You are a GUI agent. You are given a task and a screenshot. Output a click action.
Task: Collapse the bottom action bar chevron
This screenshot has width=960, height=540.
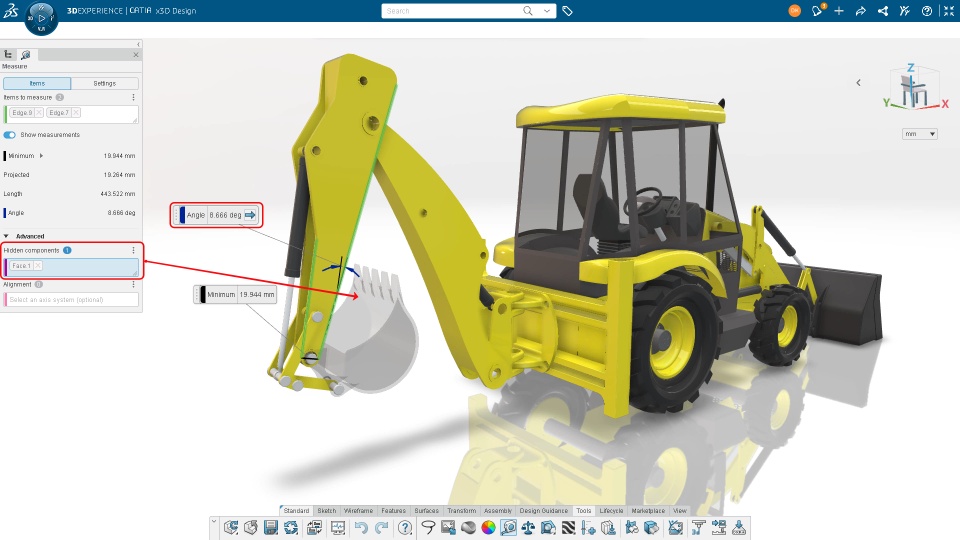(214, 521)
